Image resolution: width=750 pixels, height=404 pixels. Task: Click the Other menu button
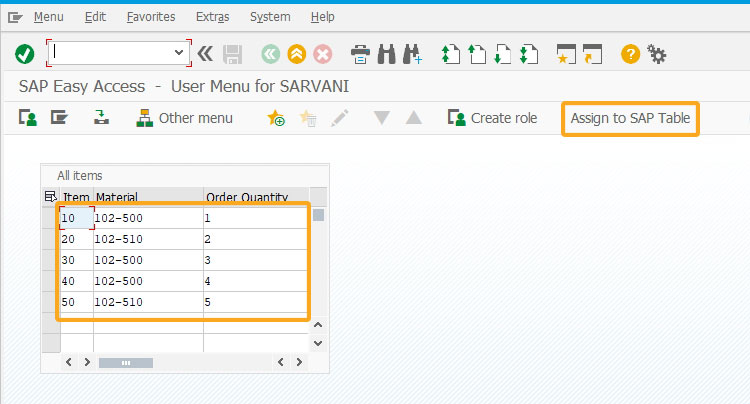[185, 118]
